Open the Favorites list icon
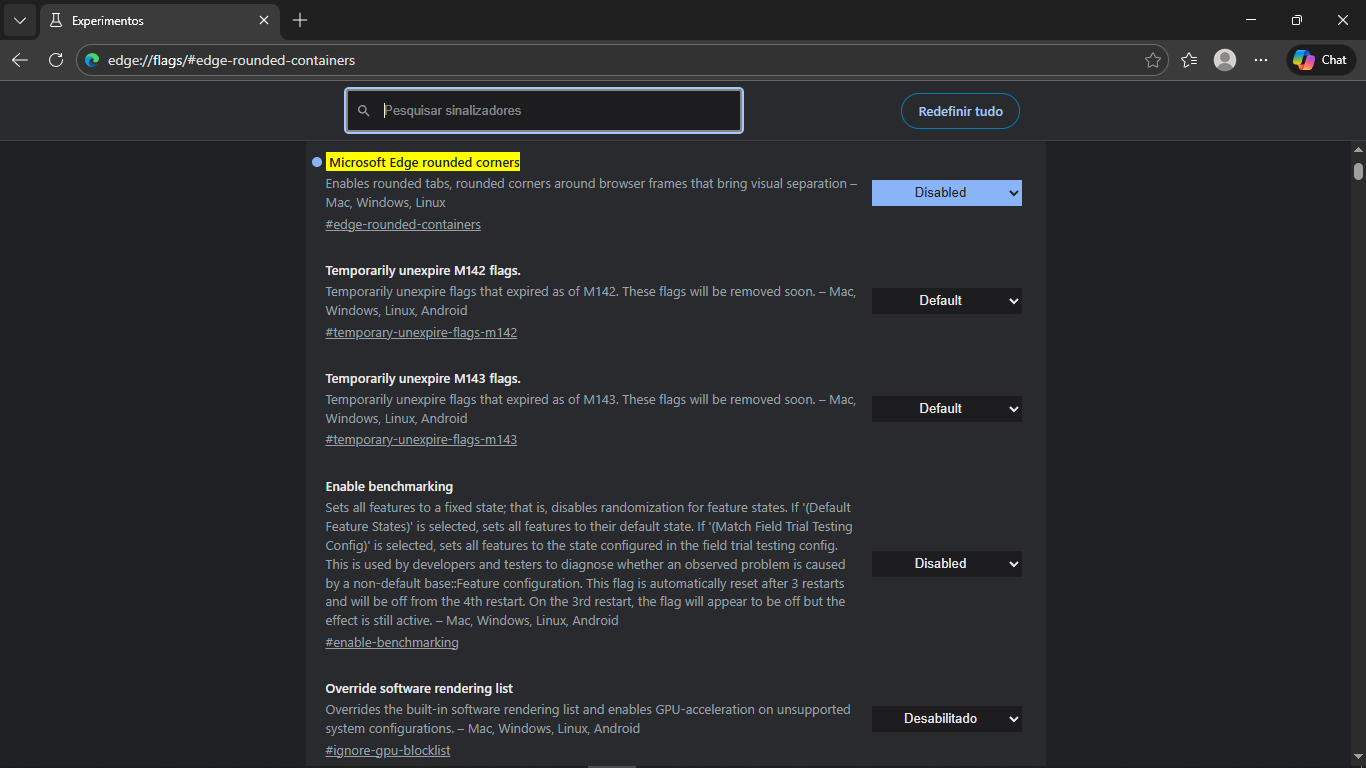1366x768 pixels. 1189,60
